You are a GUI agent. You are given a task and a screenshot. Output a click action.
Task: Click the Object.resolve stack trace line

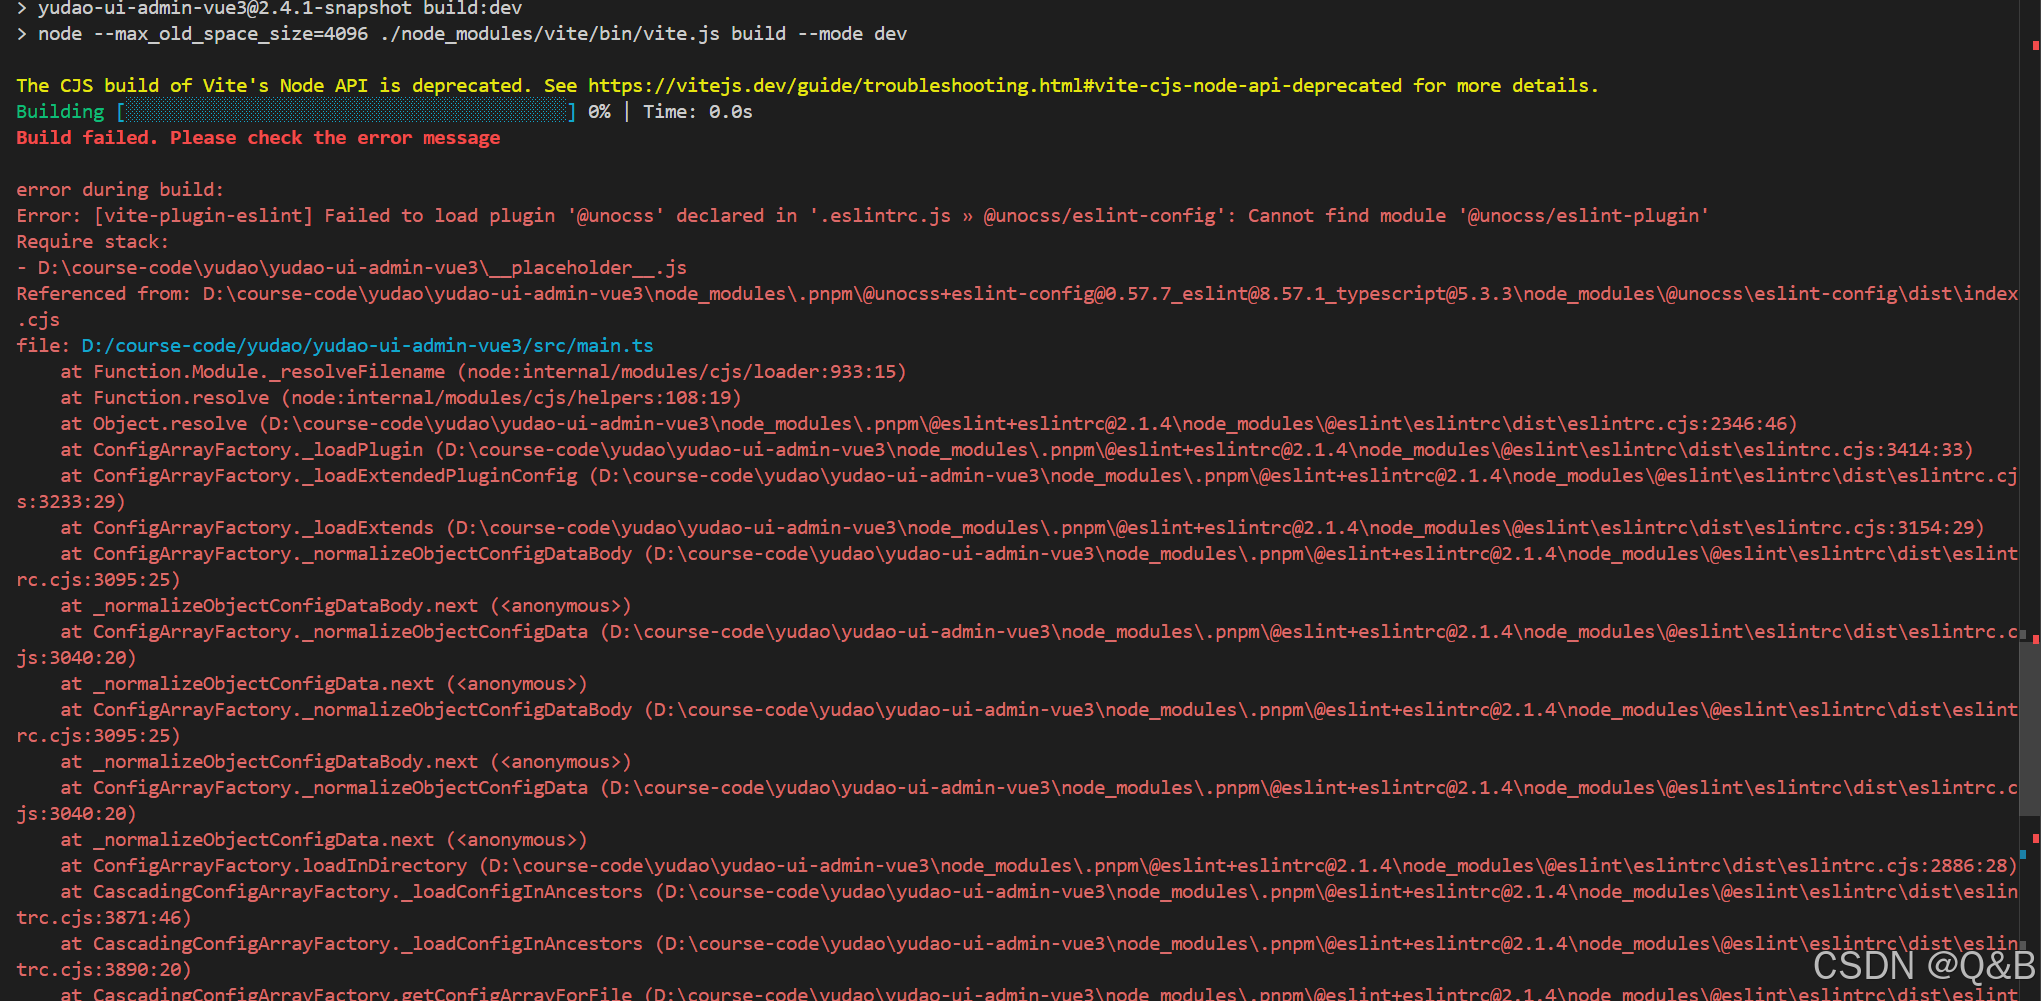point(929,424)
